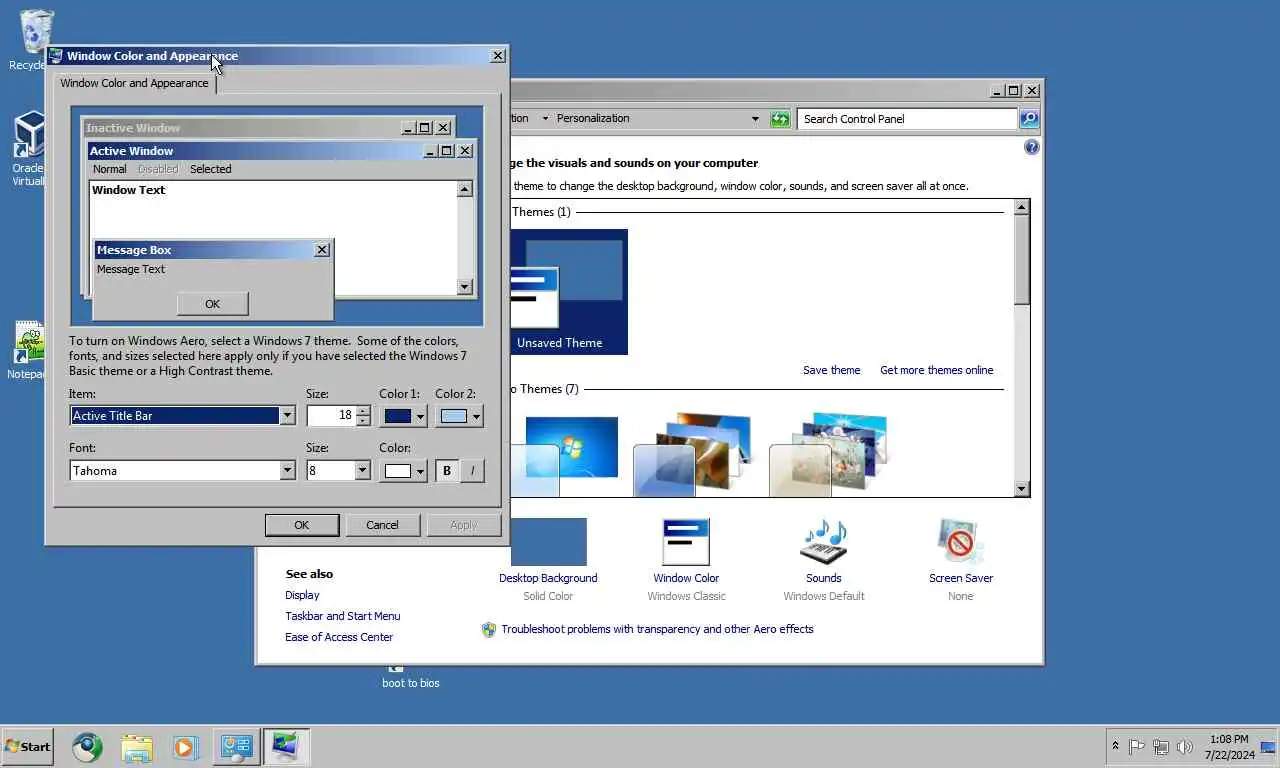Click themes list scroll down arrow
Image resolution: width=1280 pixels, height=768 pixels.
click(1021, 489)
